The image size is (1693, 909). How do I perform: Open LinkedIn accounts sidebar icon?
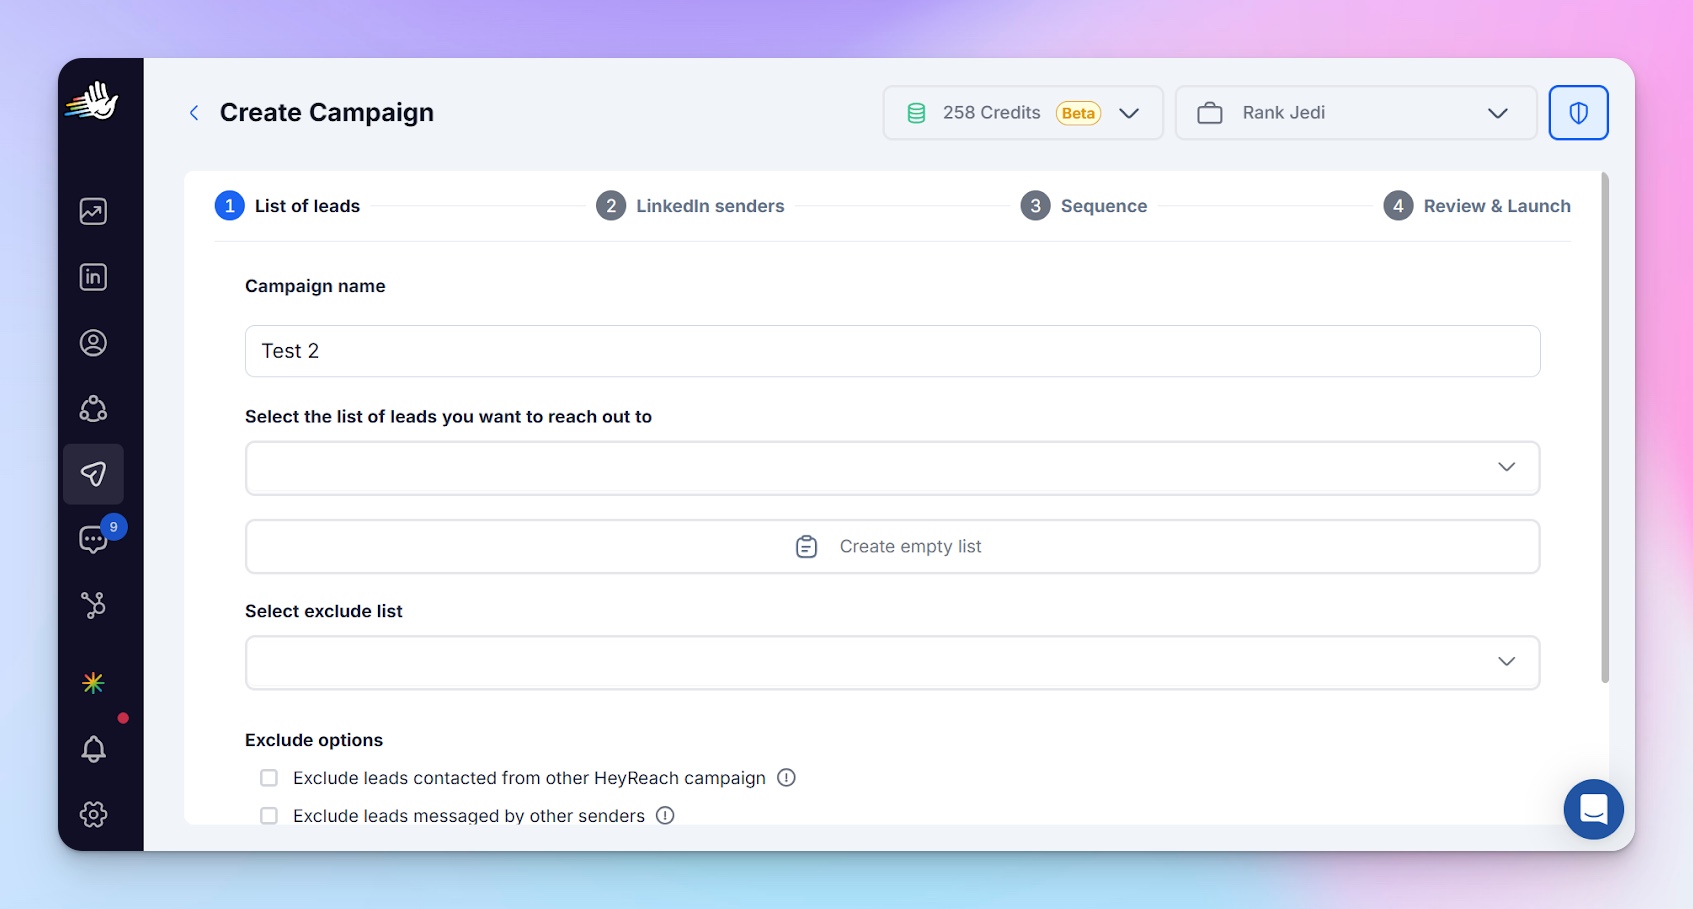click(x=93, y=277)
